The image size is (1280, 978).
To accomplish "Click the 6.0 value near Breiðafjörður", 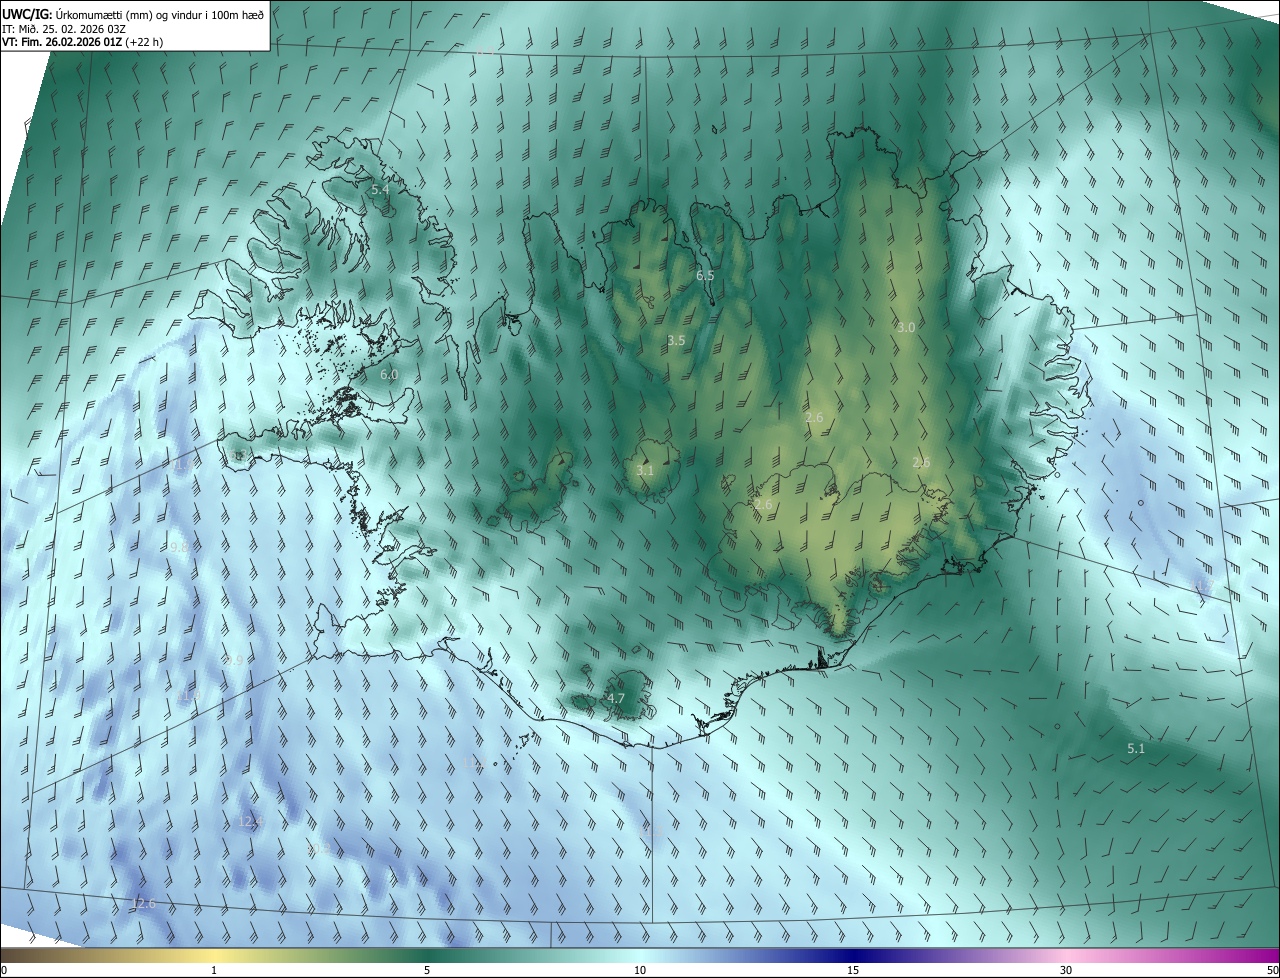I will (x=389, y=374).
